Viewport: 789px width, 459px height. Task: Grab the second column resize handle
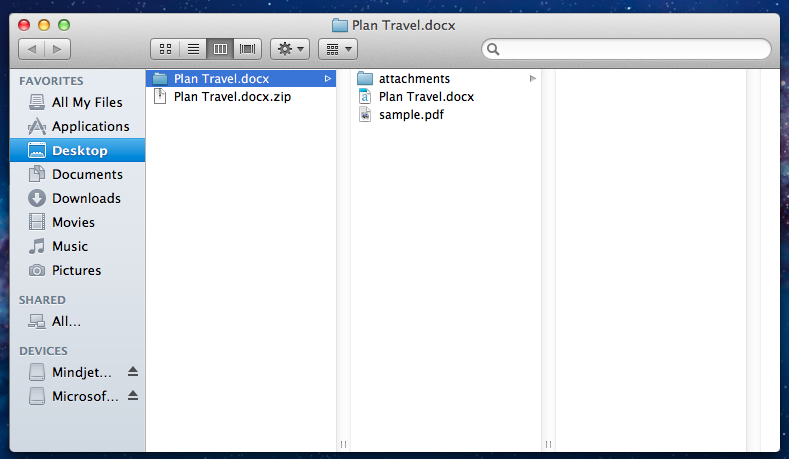pyautogui.click(x=548, y=444)
